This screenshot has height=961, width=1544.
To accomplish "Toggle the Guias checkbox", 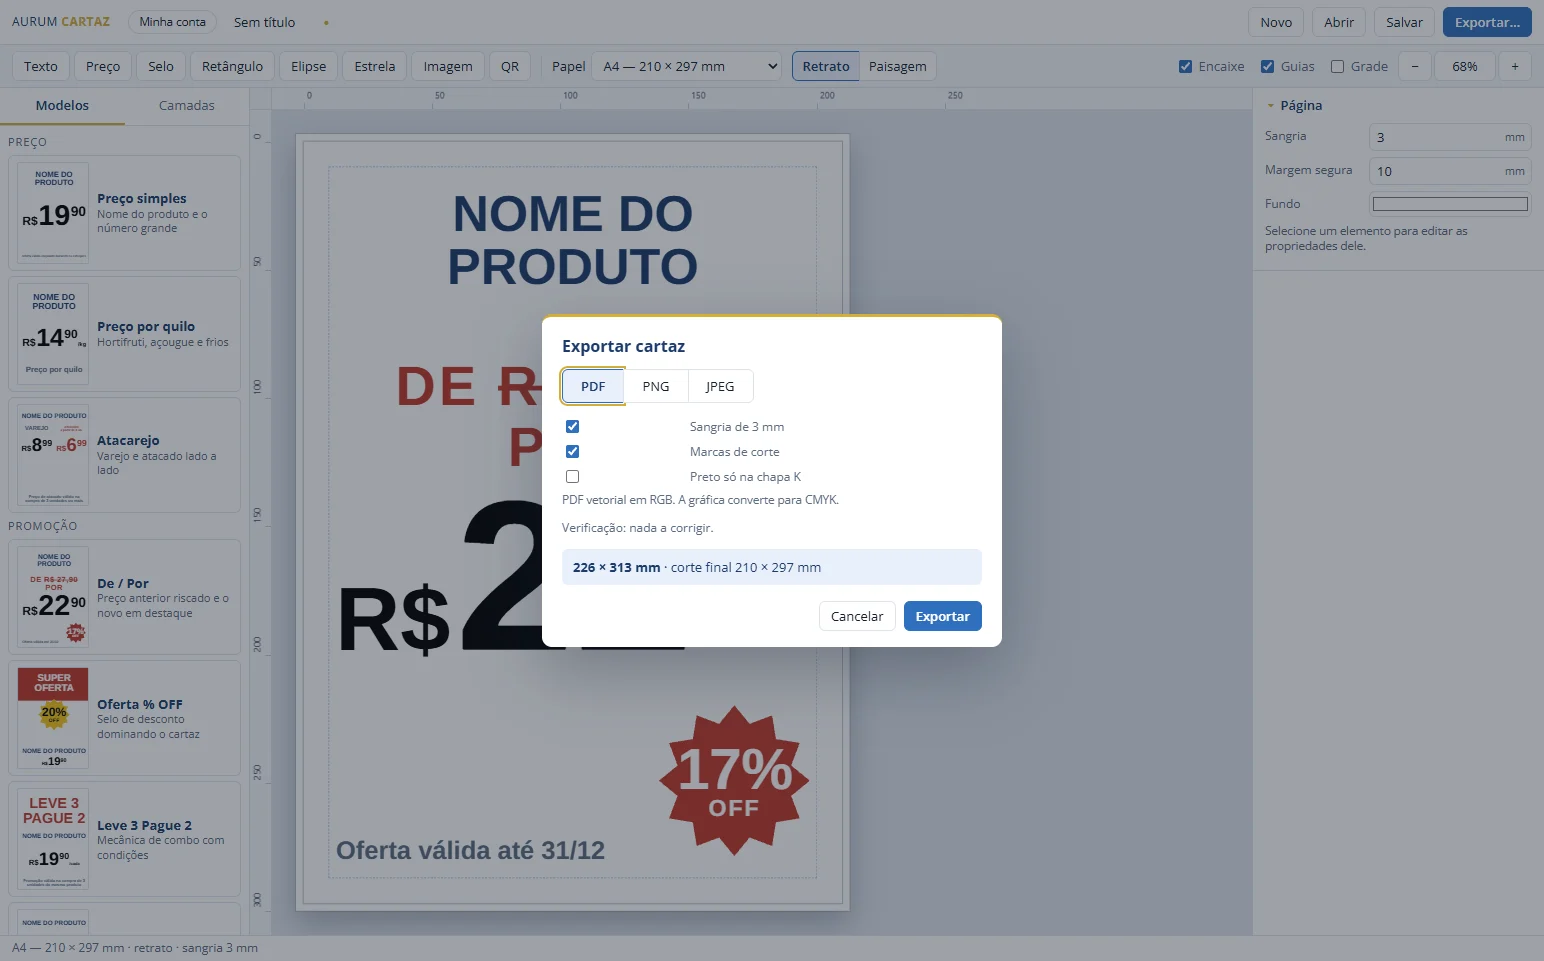I will pos(1267,67).
